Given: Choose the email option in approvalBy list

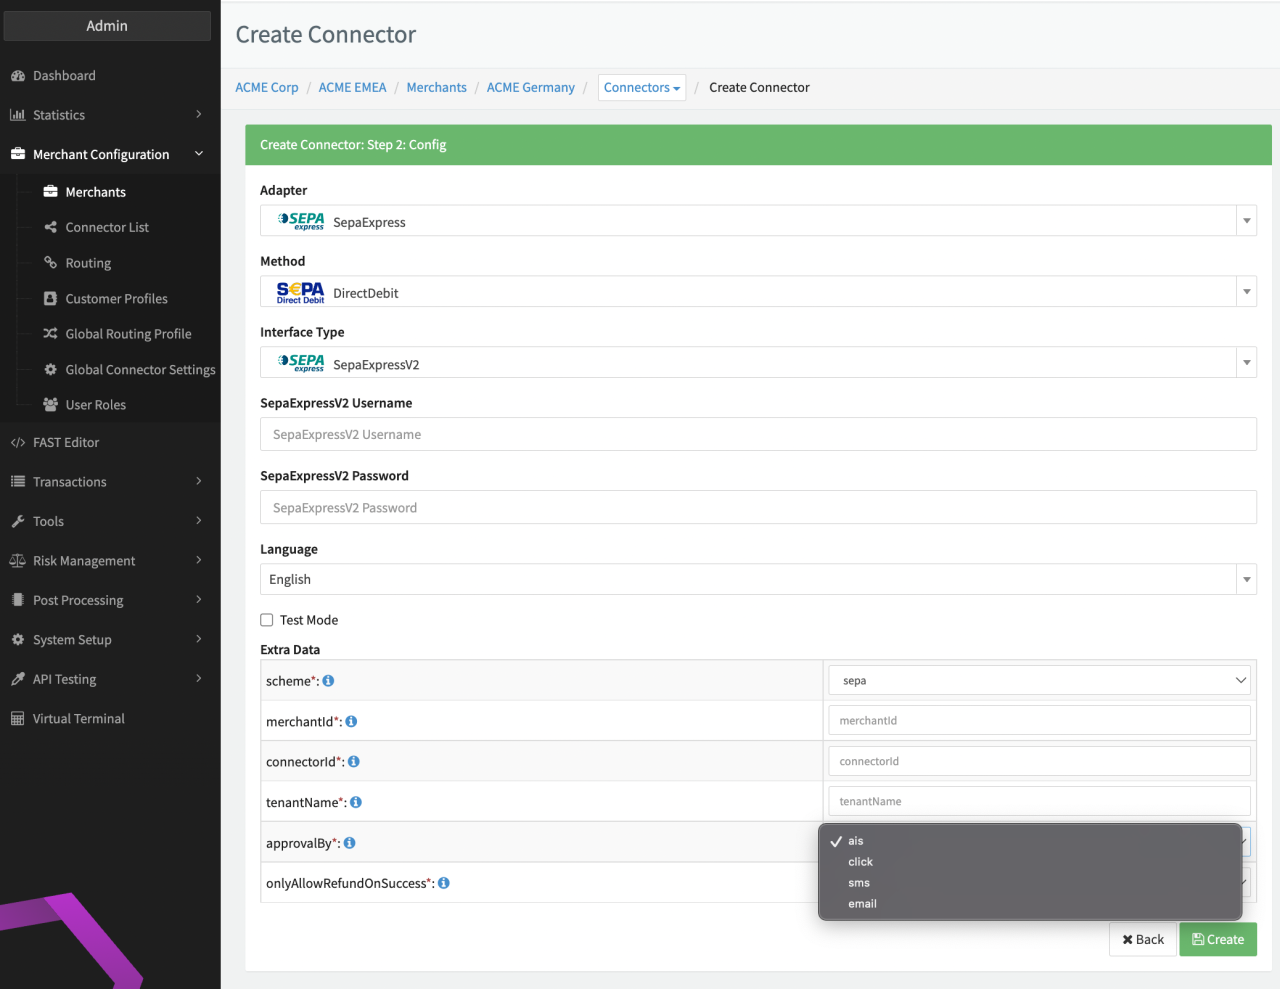Looking at the screenshot, I should (862, 904).
